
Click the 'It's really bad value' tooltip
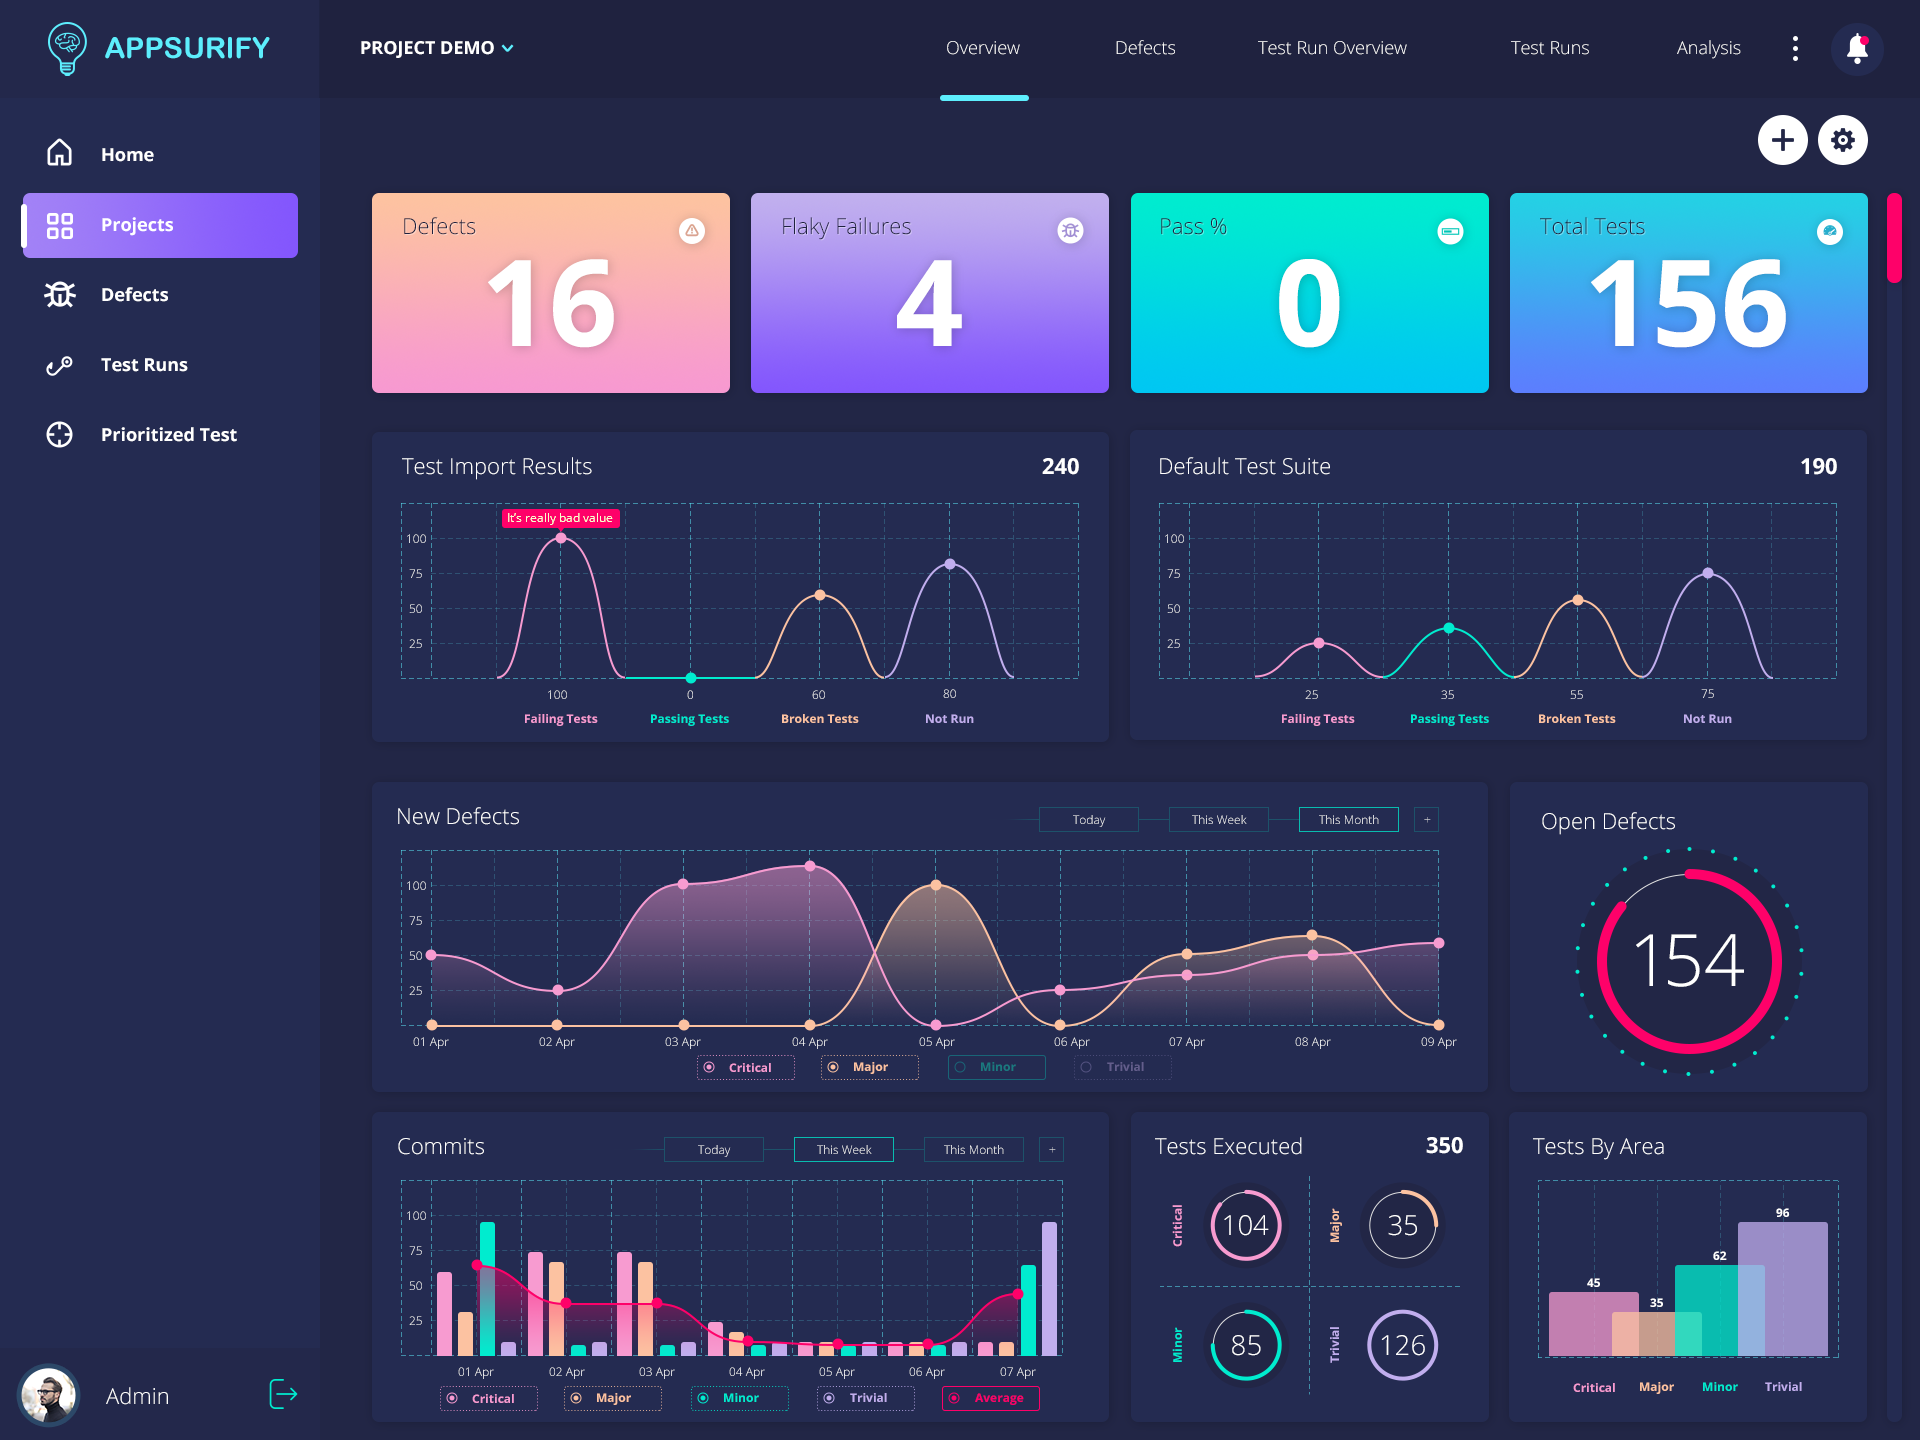click(560, 518)
